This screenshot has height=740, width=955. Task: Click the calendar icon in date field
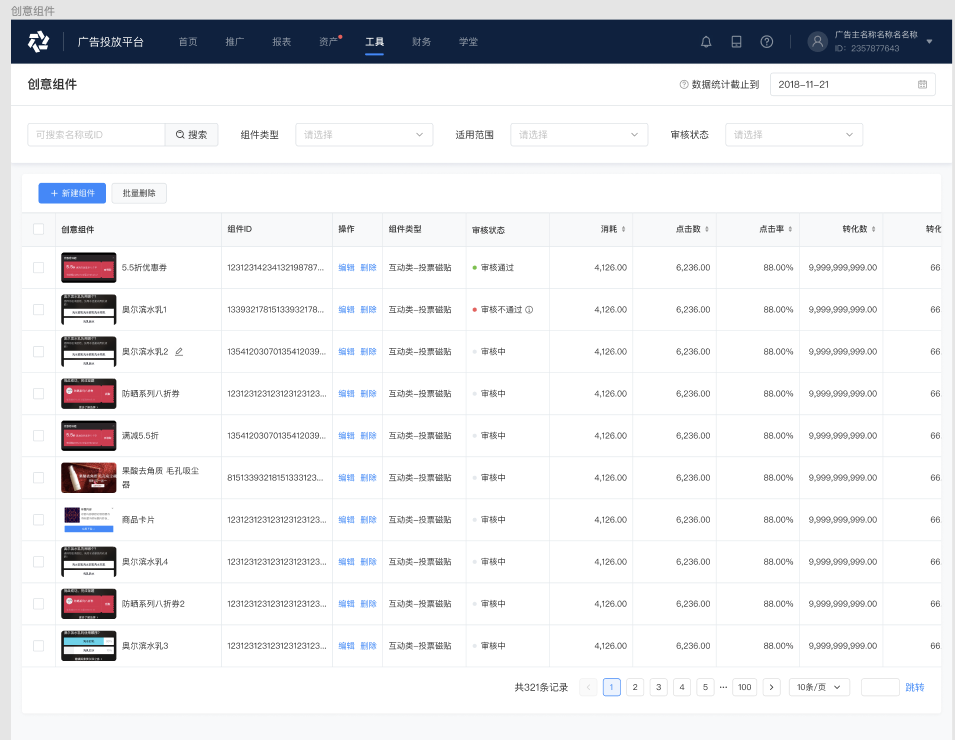tap(922, 84)
